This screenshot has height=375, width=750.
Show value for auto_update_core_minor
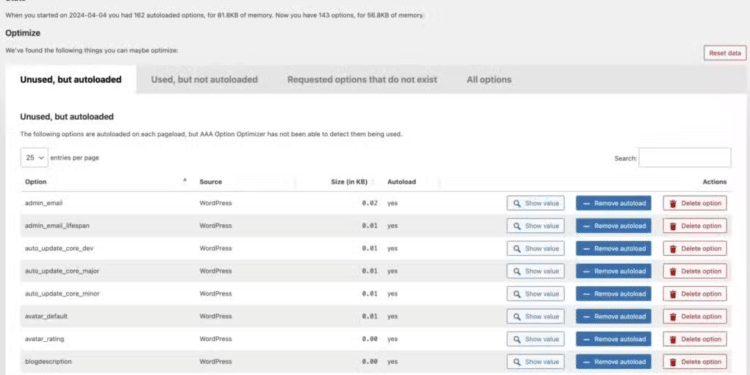535,294
